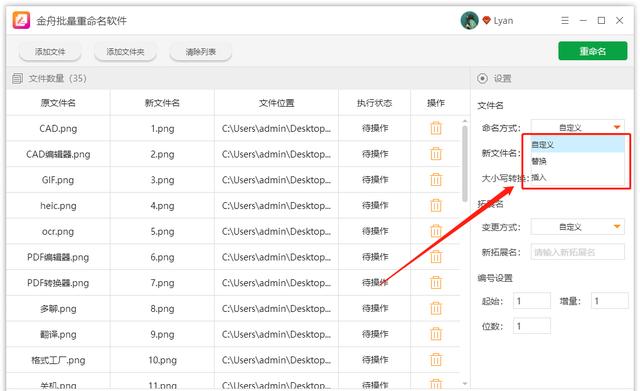
Task: Click the 增量 number field
Action: (x=609, y=301)
